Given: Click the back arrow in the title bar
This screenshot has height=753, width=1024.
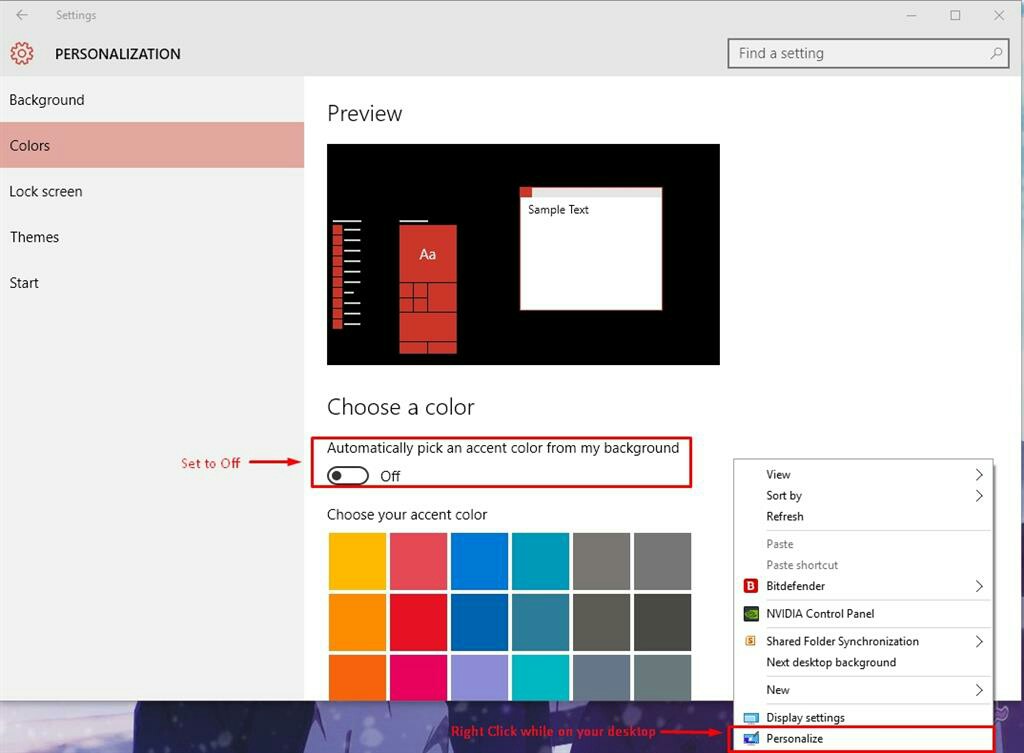Looking at the screenshot, I should pos(22,15).
